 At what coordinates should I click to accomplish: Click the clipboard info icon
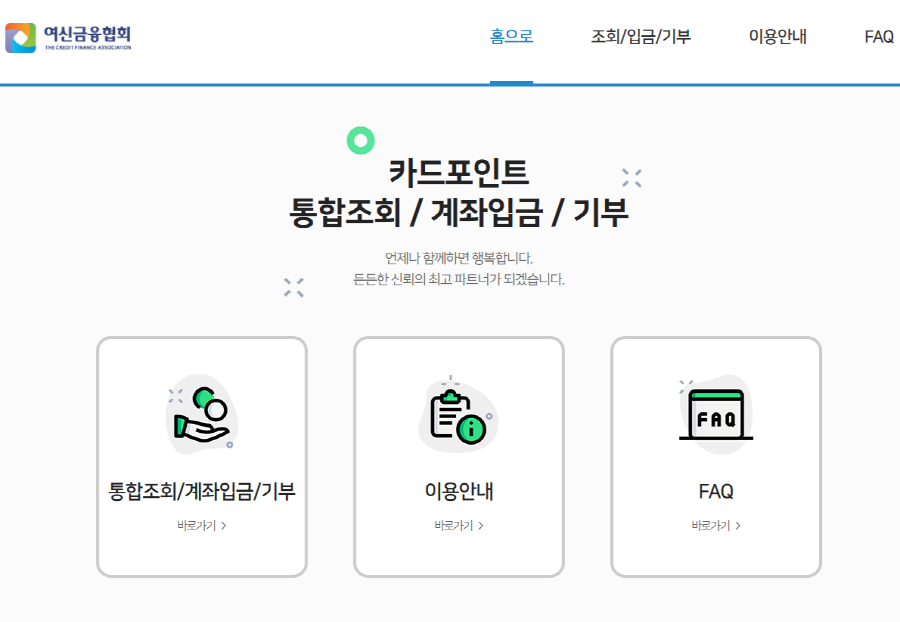pyautogui.click(x=457, y=416)
